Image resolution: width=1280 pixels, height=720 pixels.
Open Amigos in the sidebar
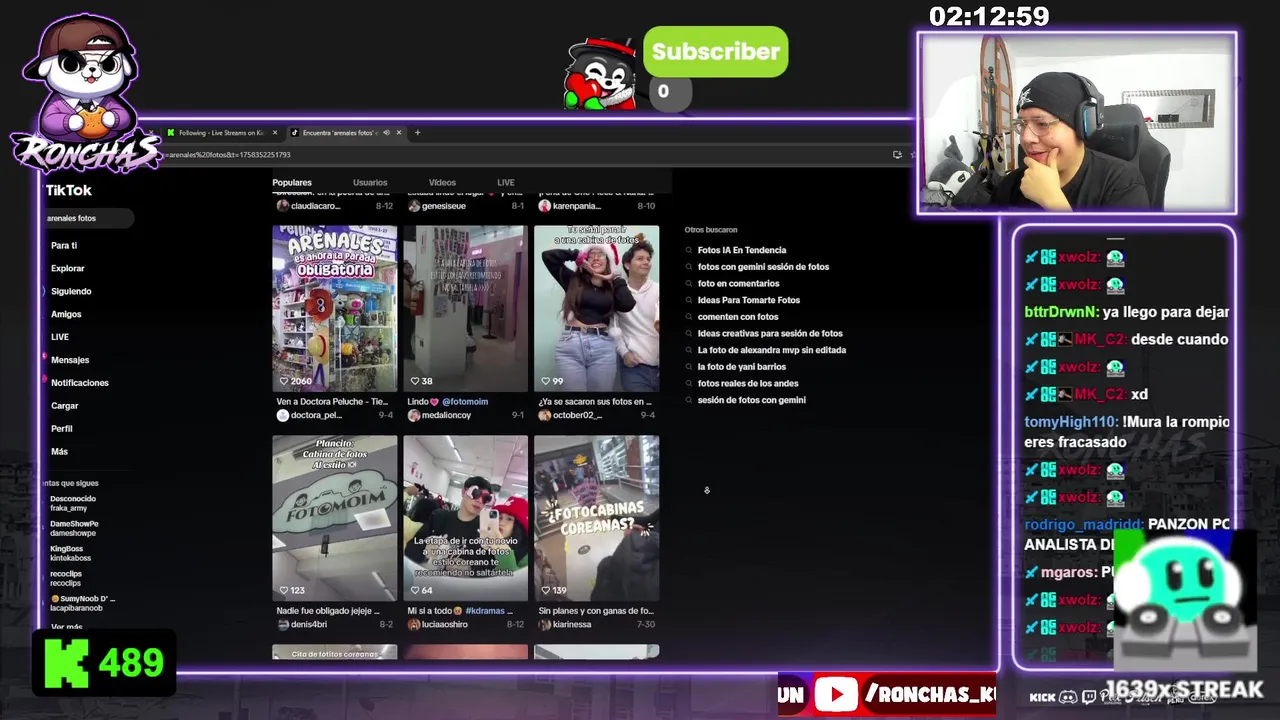click(66, 314)
